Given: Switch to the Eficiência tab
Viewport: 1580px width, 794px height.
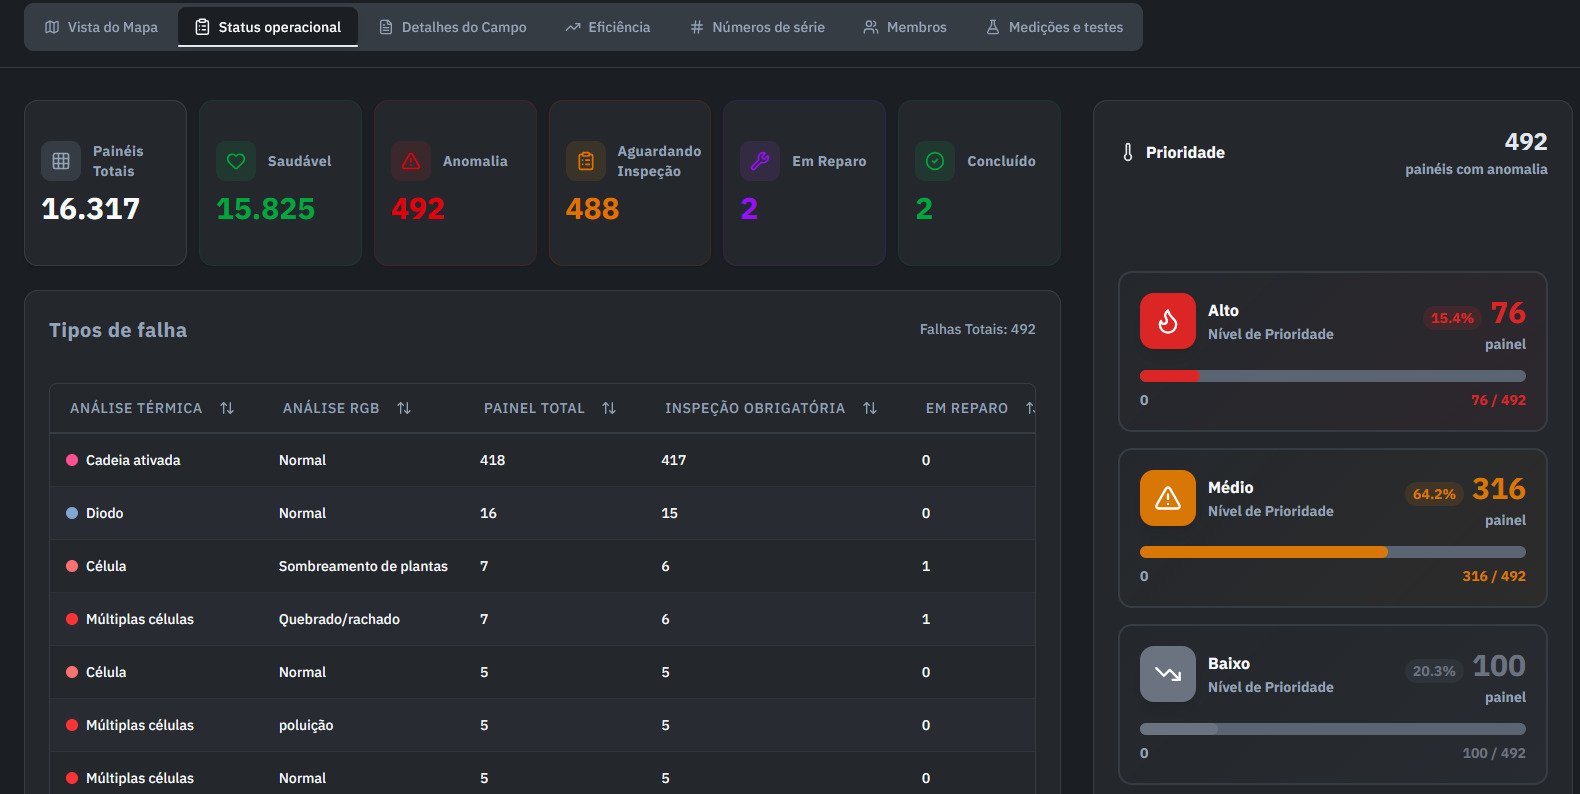Looking at the screenshot, I should click(607, 27).
